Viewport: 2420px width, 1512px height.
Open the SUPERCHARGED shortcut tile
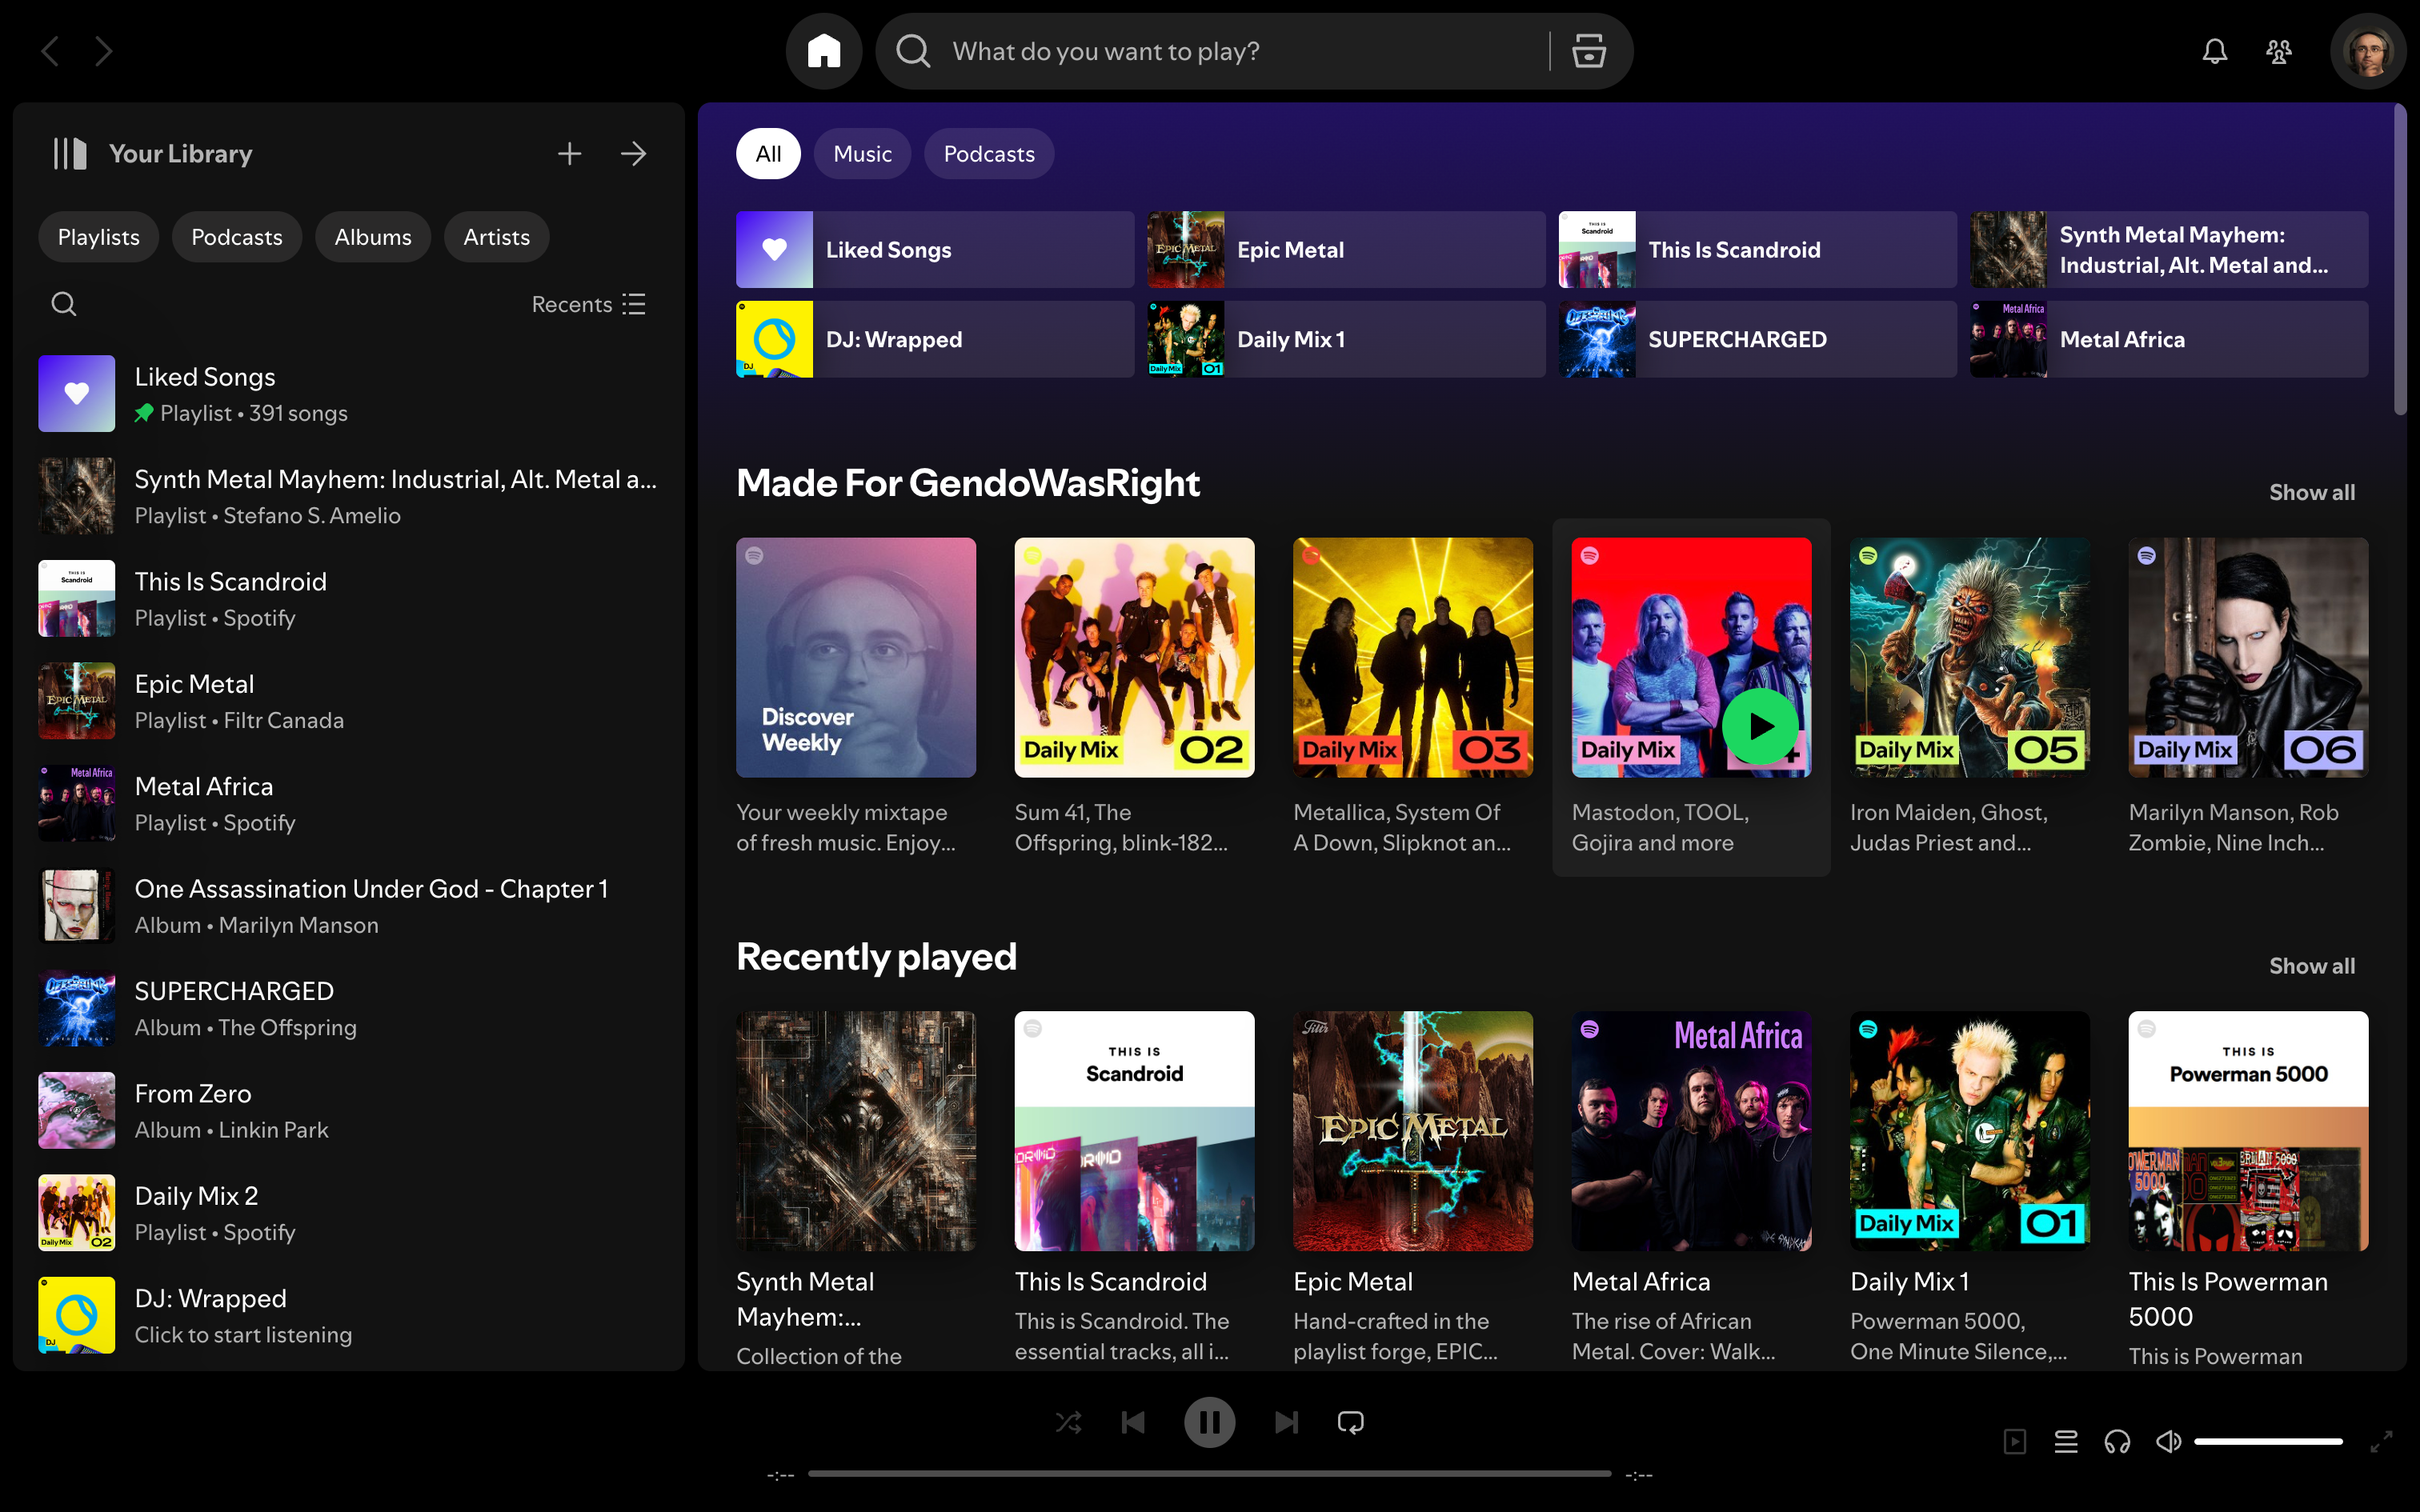pos(1757,339)
